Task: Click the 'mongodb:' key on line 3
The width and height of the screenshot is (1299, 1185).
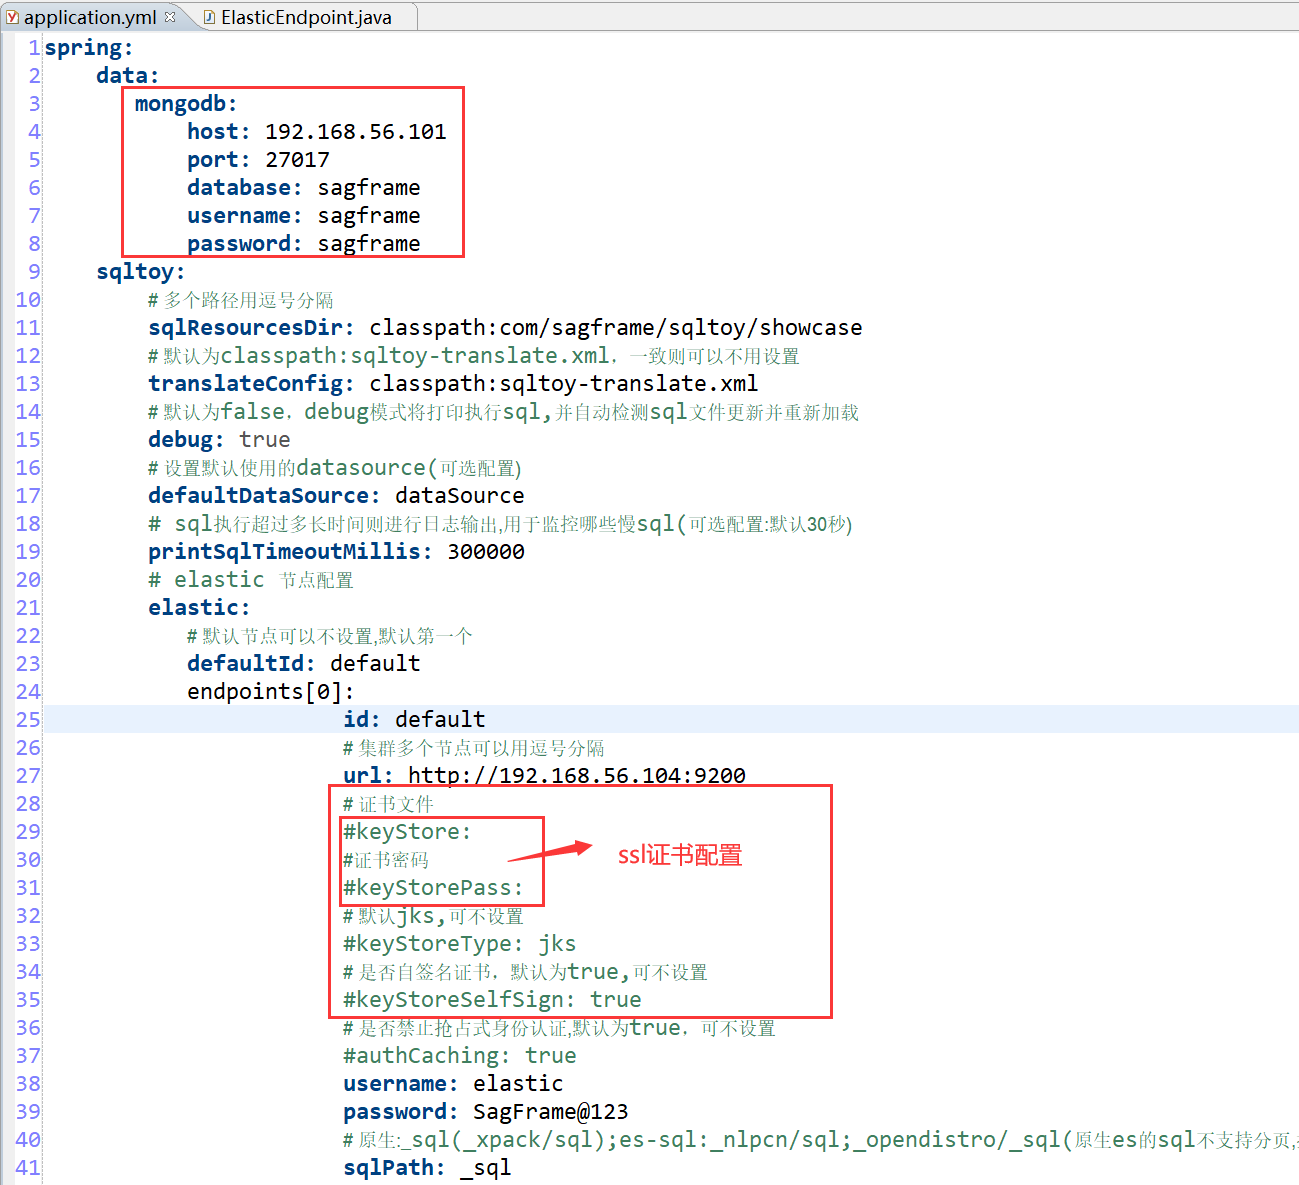Action: (x=186, y=104)
